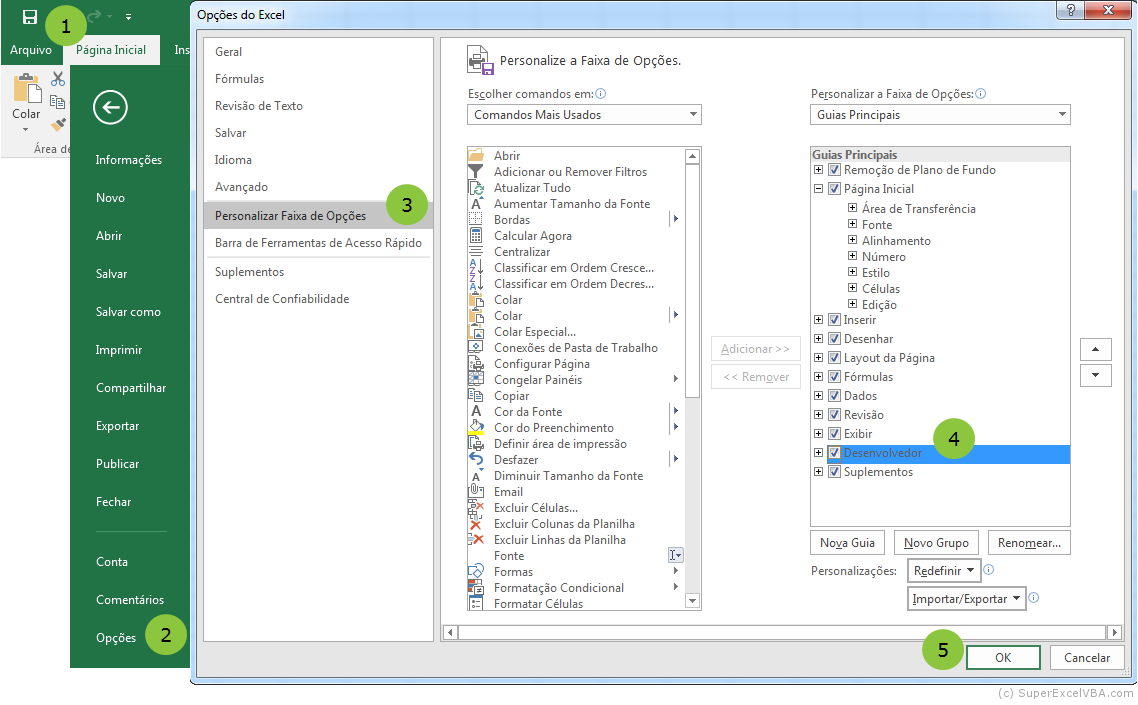Image resolution: width=1138 pixels, height=705 pixels.
Task: Select the Cor do Preenchimento paint bucket icon
Action: pos(476,427)
